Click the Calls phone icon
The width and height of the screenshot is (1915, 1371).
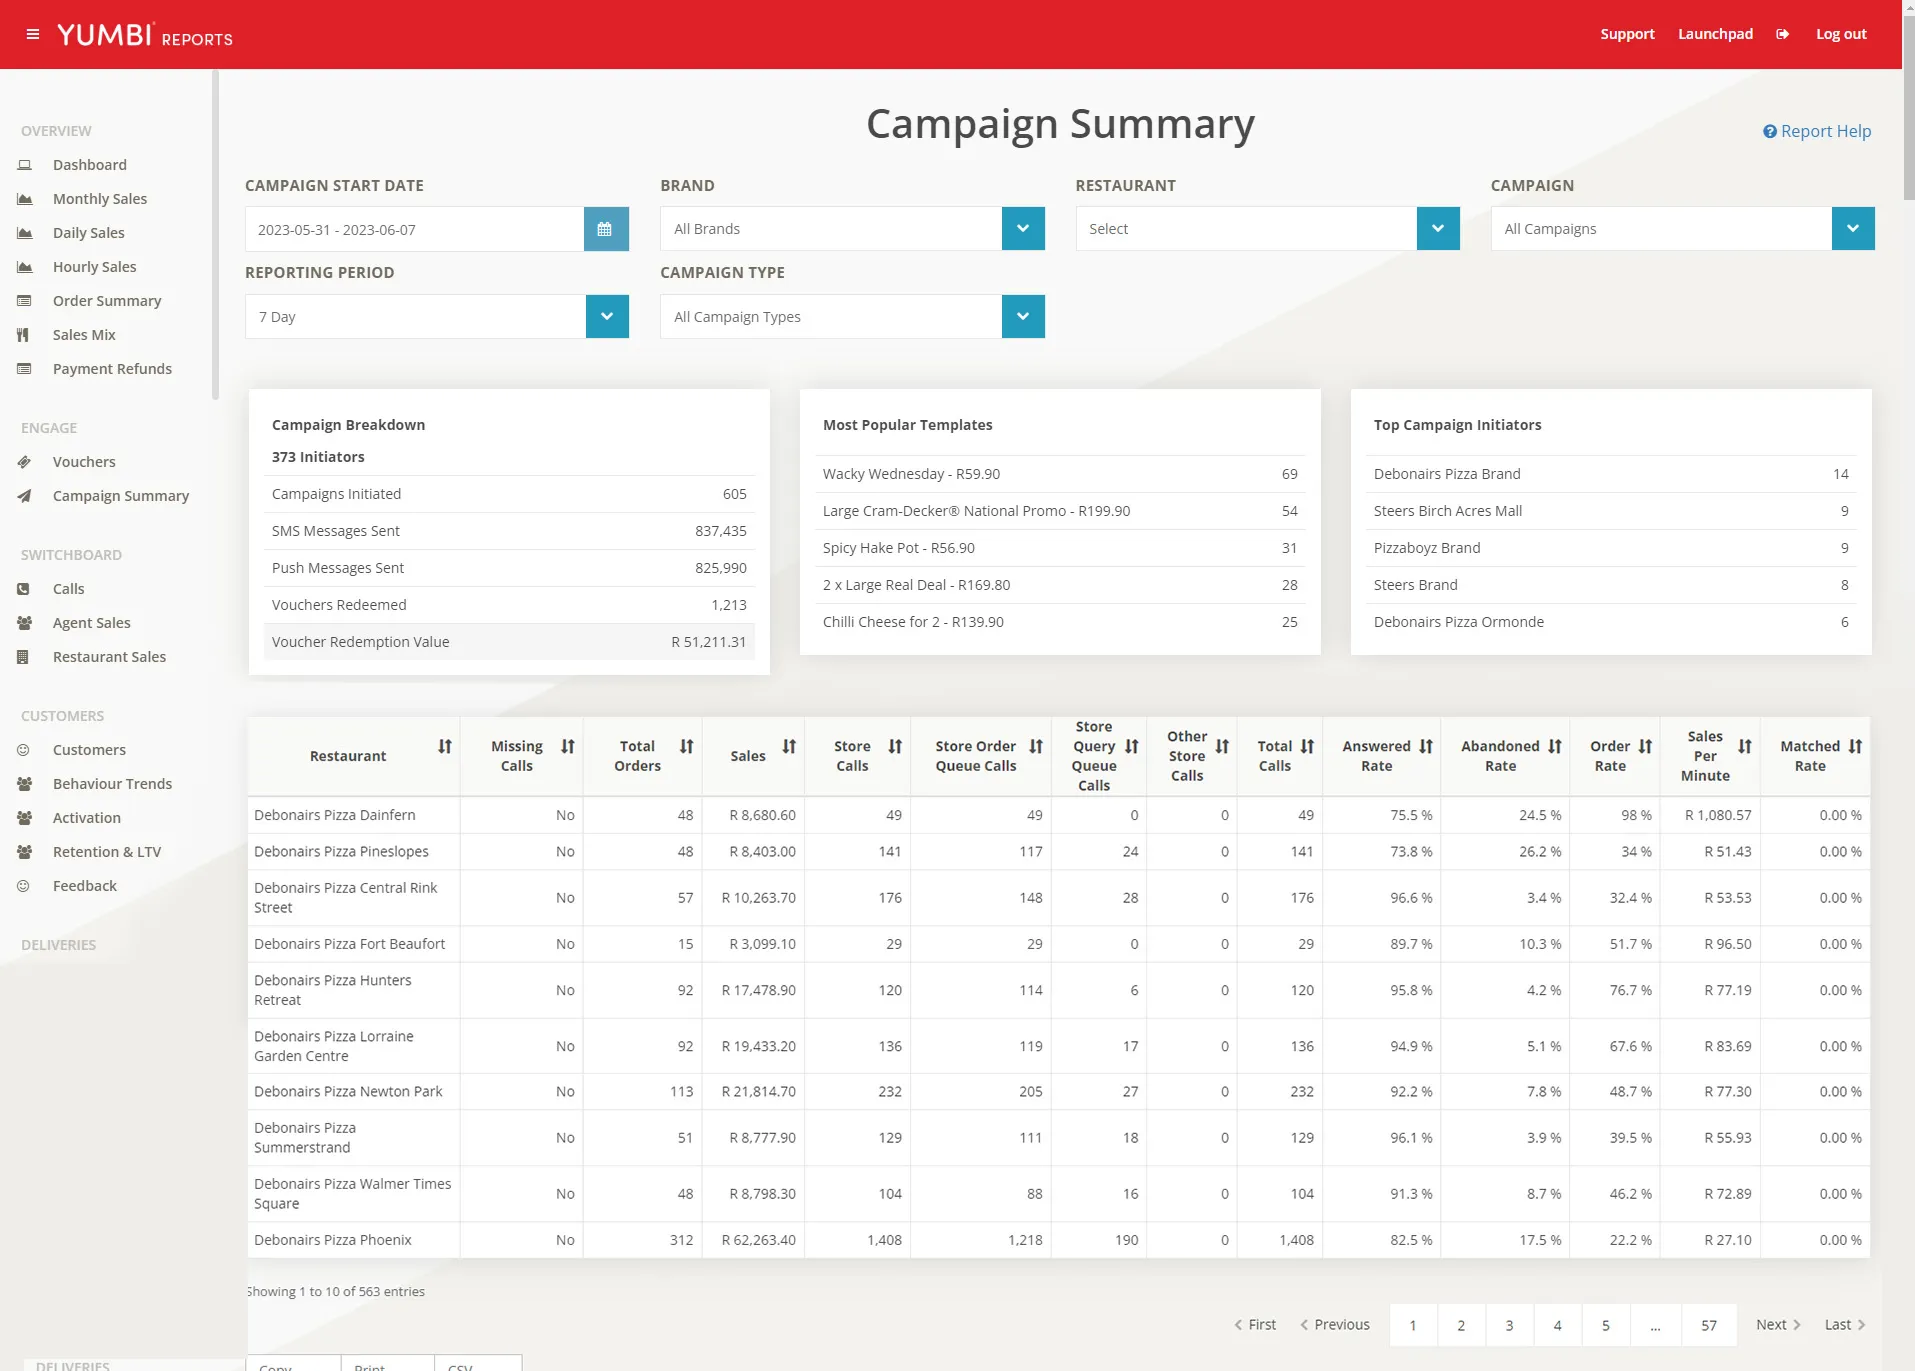tap(23, 589)
